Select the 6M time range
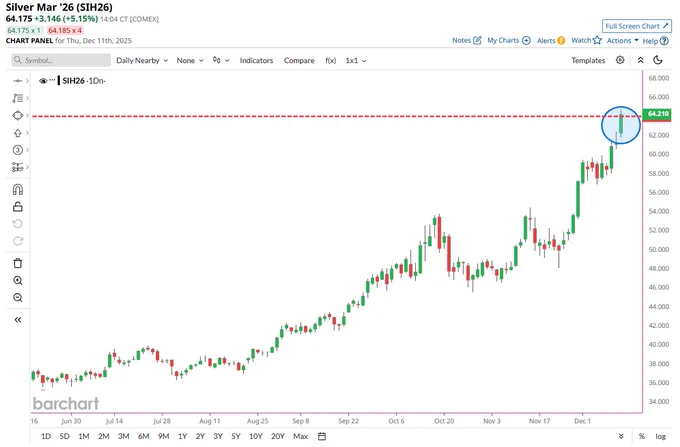This screenshot has height=447, width=680. pos(144,436)
